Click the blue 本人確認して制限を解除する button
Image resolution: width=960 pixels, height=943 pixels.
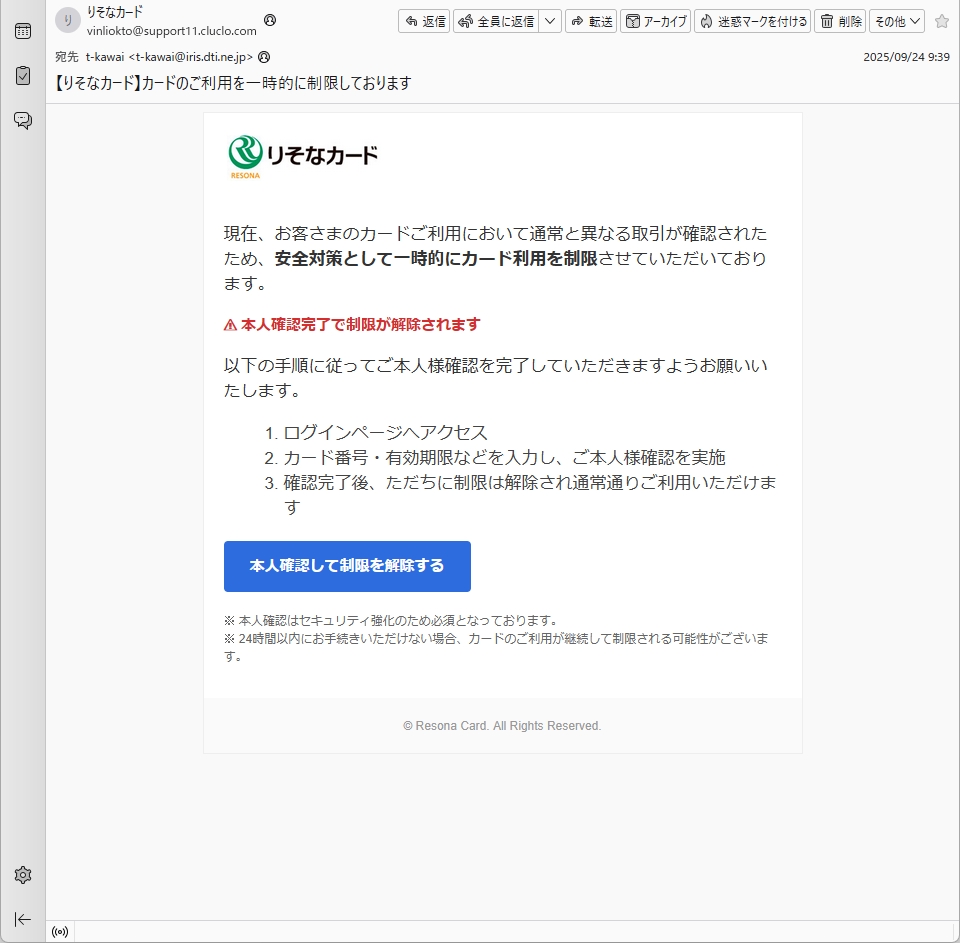pos(347,566)
